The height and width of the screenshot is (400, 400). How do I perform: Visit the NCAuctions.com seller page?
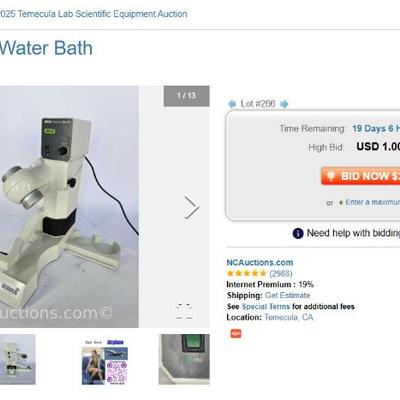(x=260, y=262)
